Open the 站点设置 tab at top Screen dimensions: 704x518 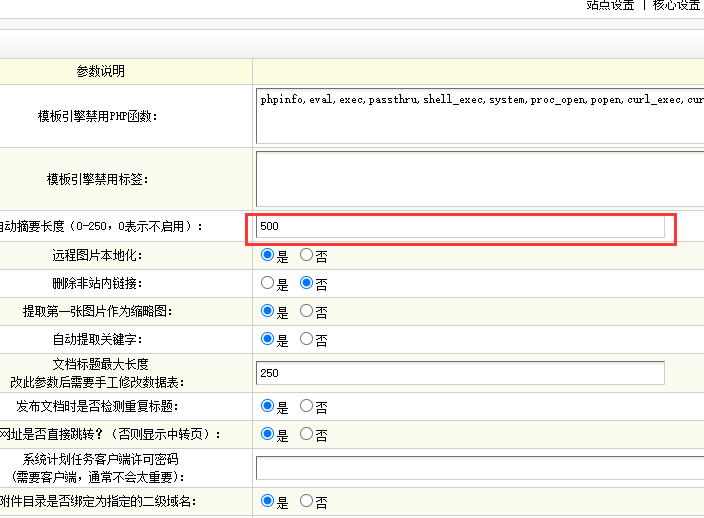(610, 5)
